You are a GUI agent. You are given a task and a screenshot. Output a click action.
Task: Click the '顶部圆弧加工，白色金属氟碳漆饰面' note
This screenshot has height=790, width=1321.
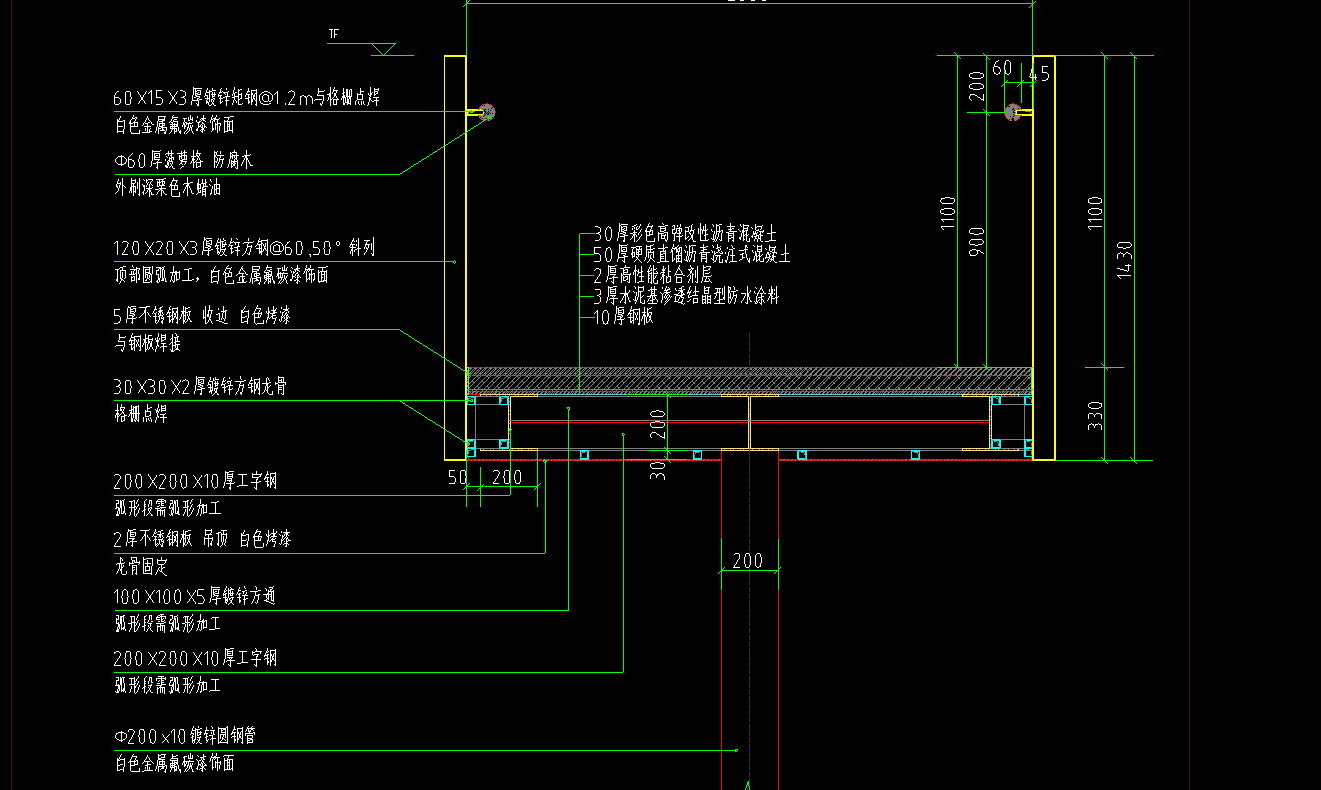pyautogui.click(x=221, y=275)
